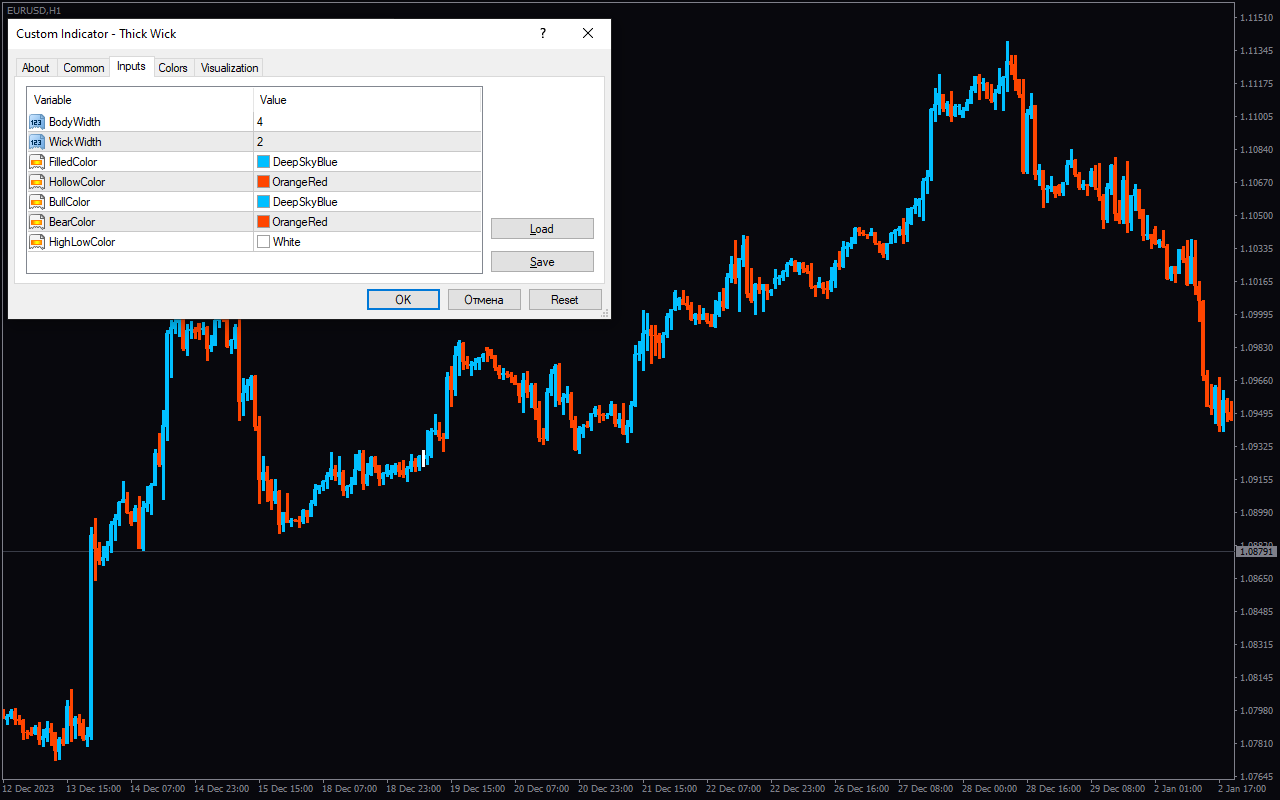Select the Inputs tab
This screenshot has width=1280, height=800.
[x=131, y=66]
